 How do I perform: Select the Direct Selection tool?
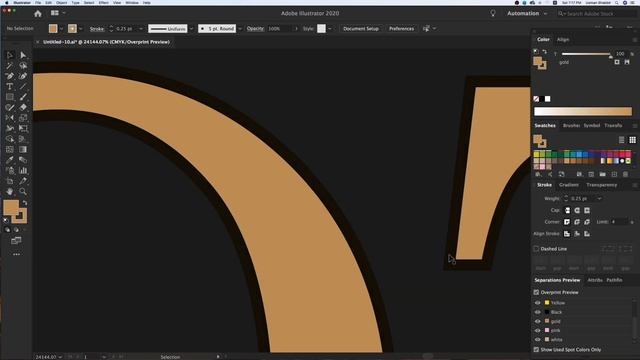[23, 55]
